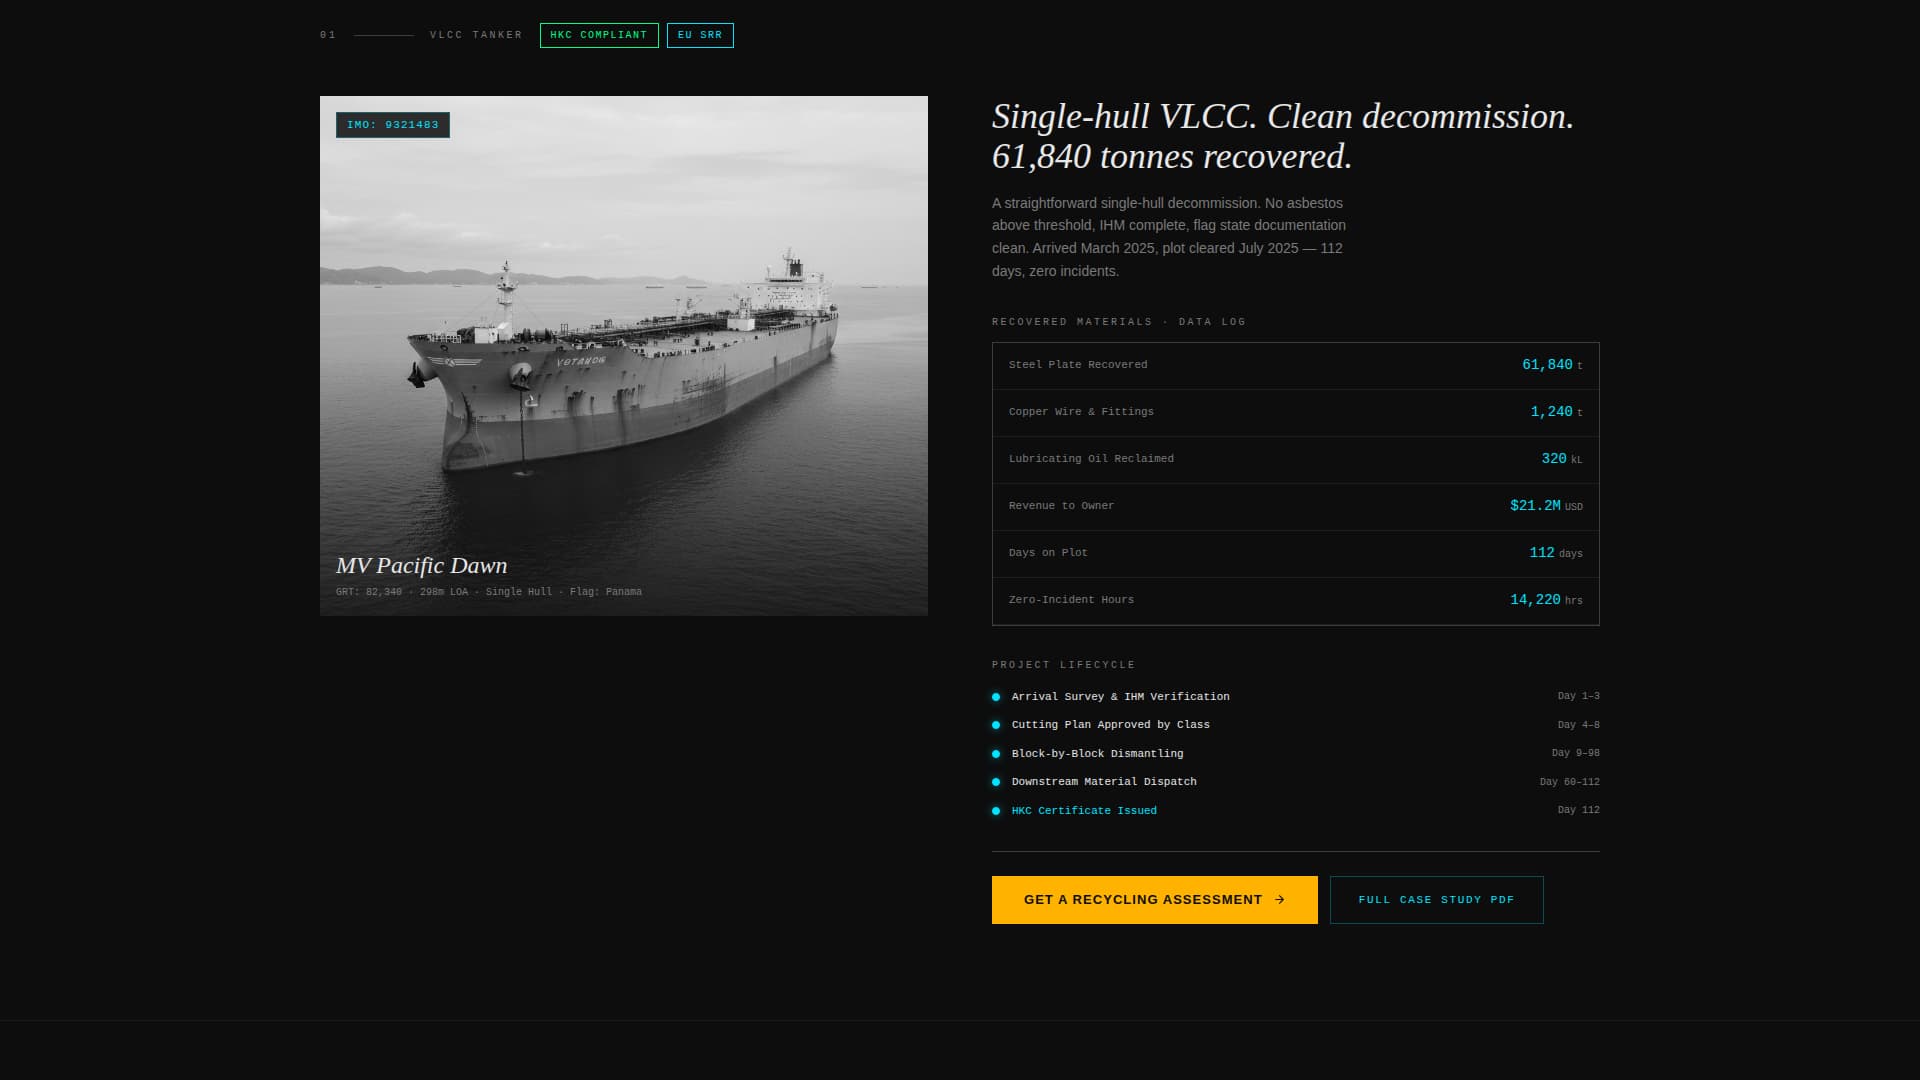Click the dot beside Cutting Plan Approved by Class
Viewport: 1920px width, 1080px height.
click(996, 725)
